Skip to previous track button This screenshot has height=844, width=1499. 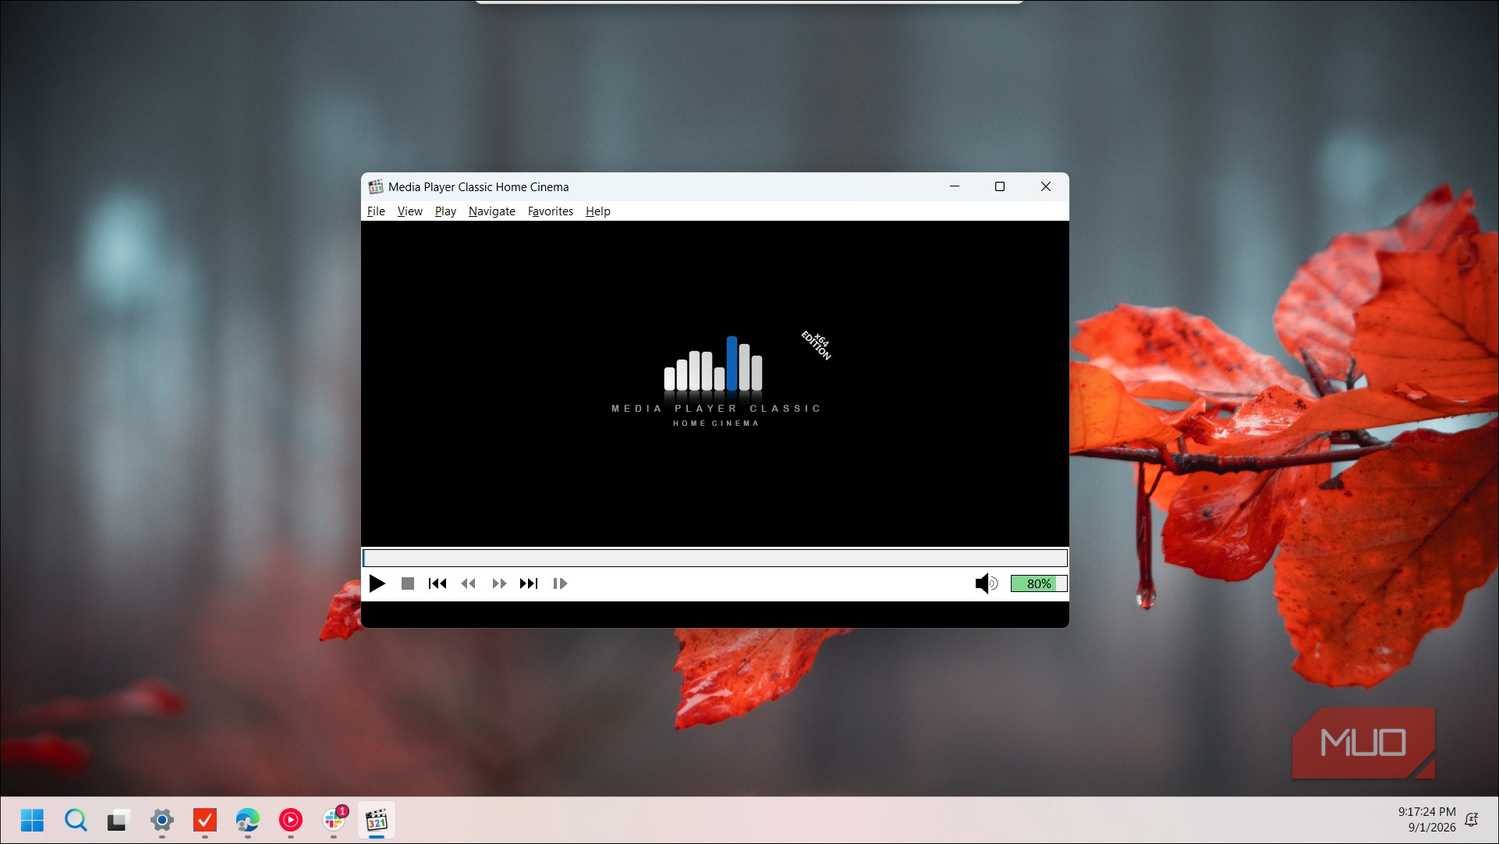tap(438, 583)
